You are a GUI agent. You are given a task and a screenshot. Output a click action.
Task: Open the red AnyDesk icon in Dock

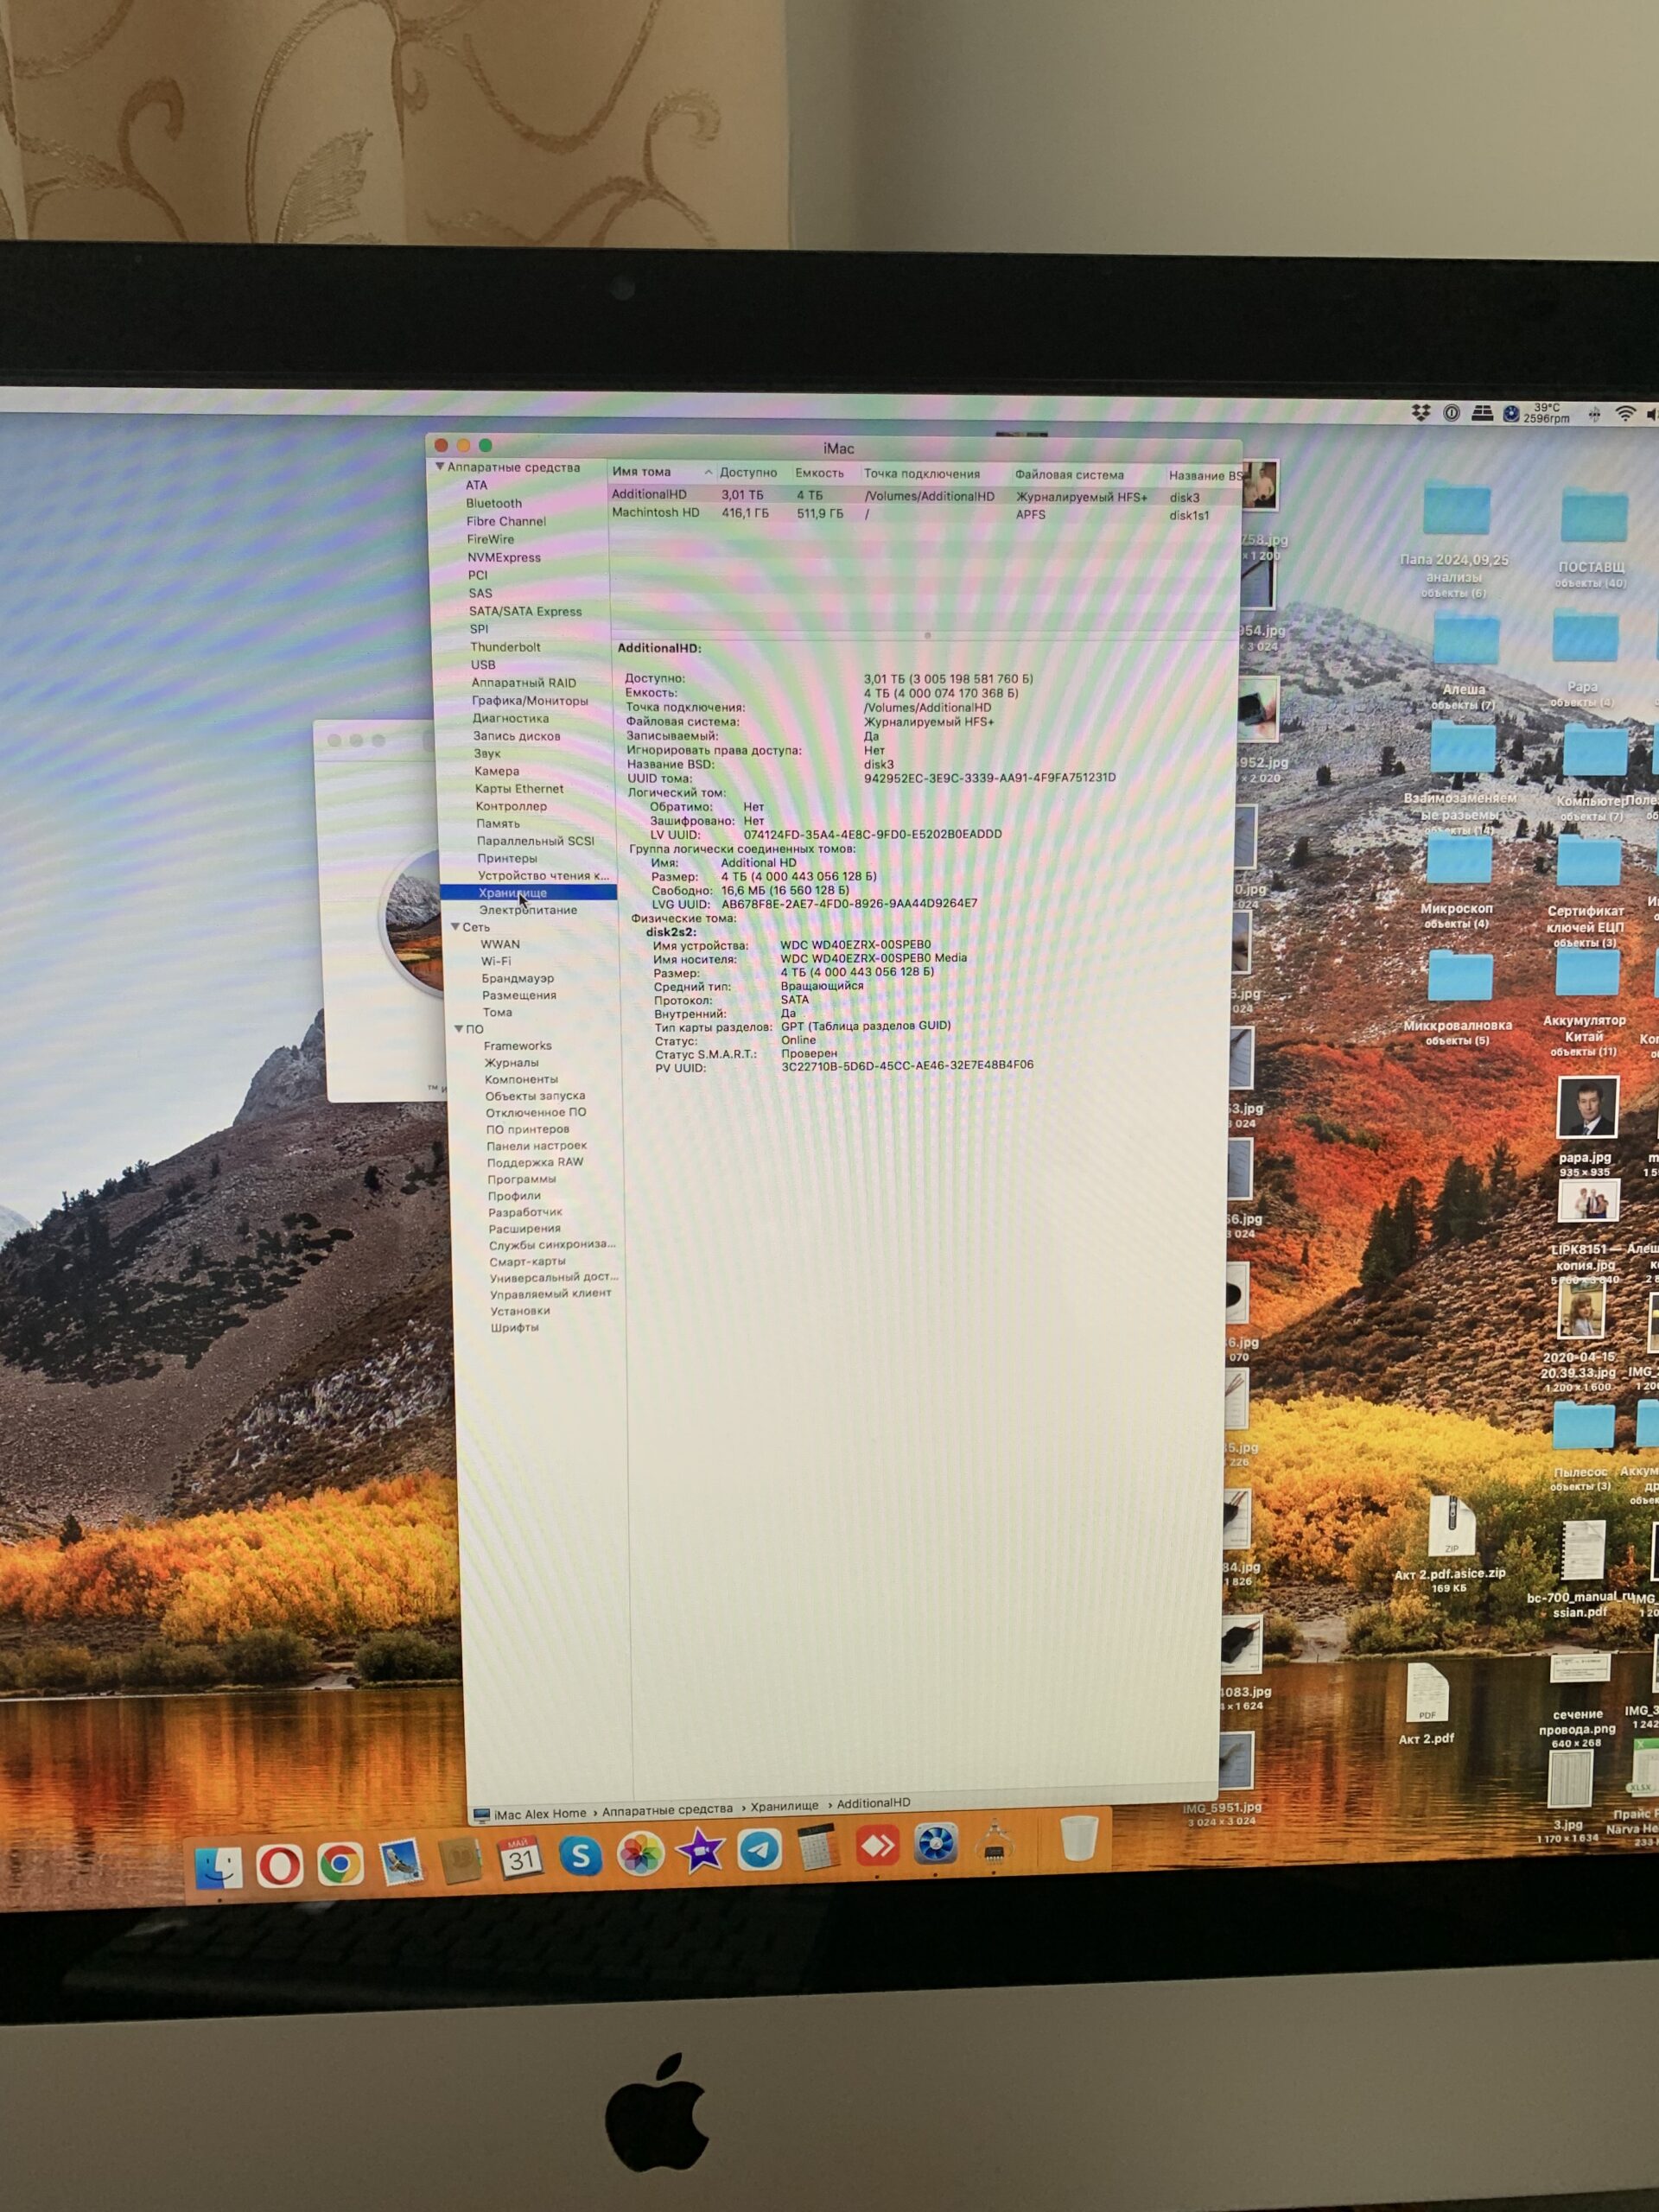click(877, 1846)
